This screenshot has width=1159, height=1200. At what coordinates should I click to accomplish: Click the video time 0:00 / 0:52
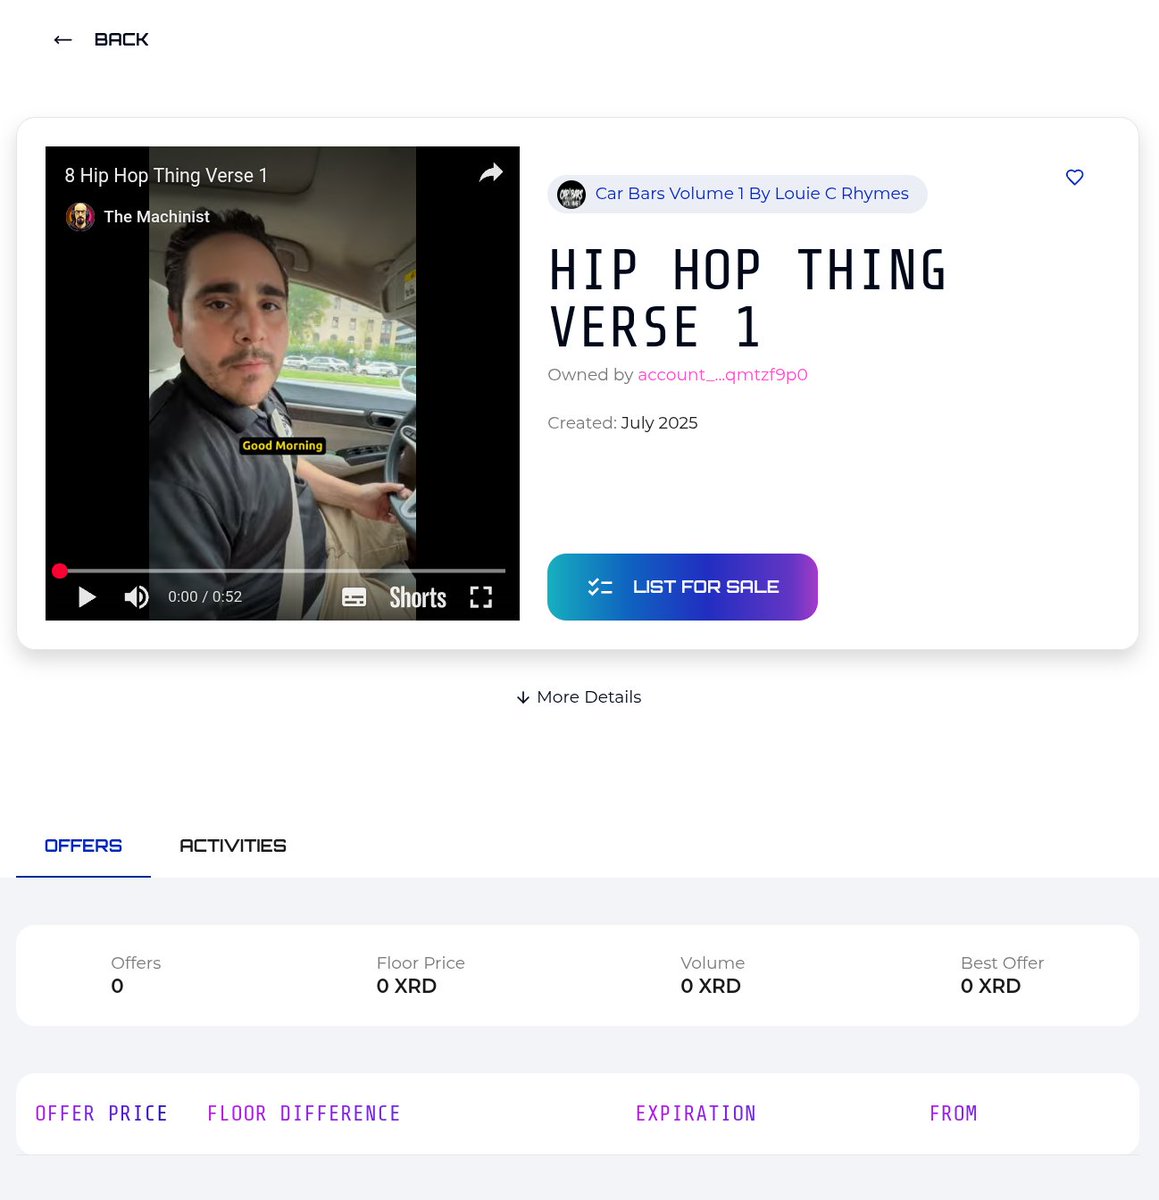(205, 597)
